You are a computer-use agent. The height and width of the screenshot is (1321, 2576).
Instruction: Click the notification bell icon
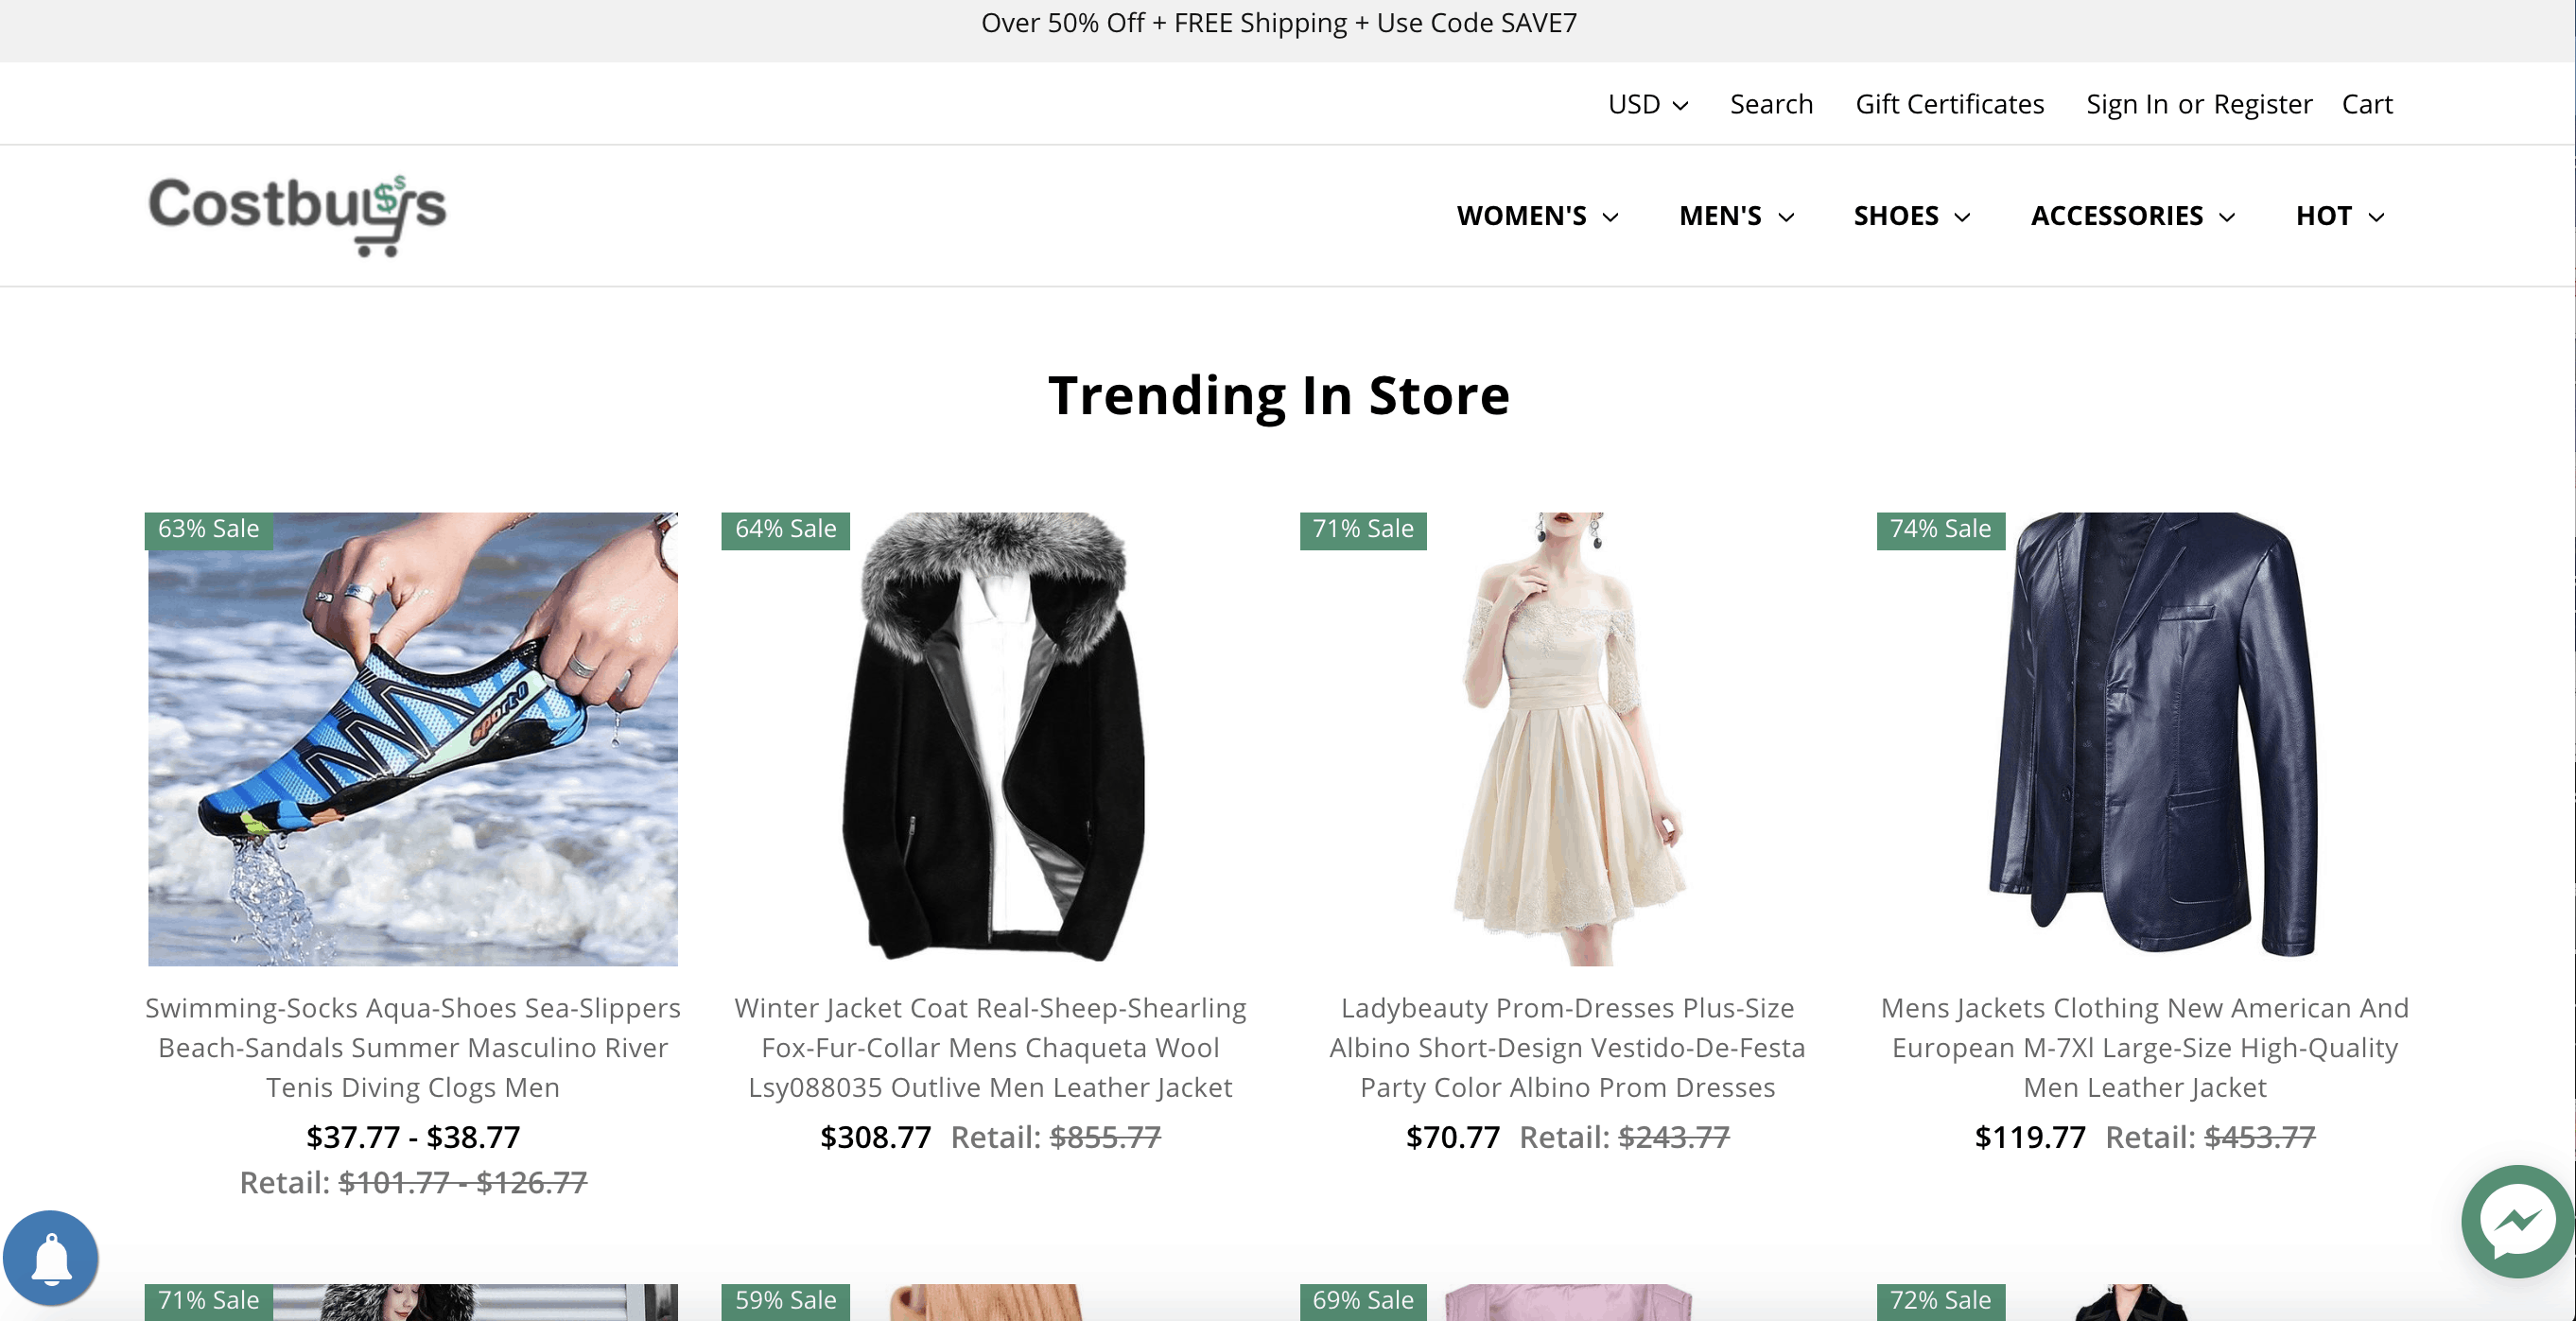[51, 1258]
